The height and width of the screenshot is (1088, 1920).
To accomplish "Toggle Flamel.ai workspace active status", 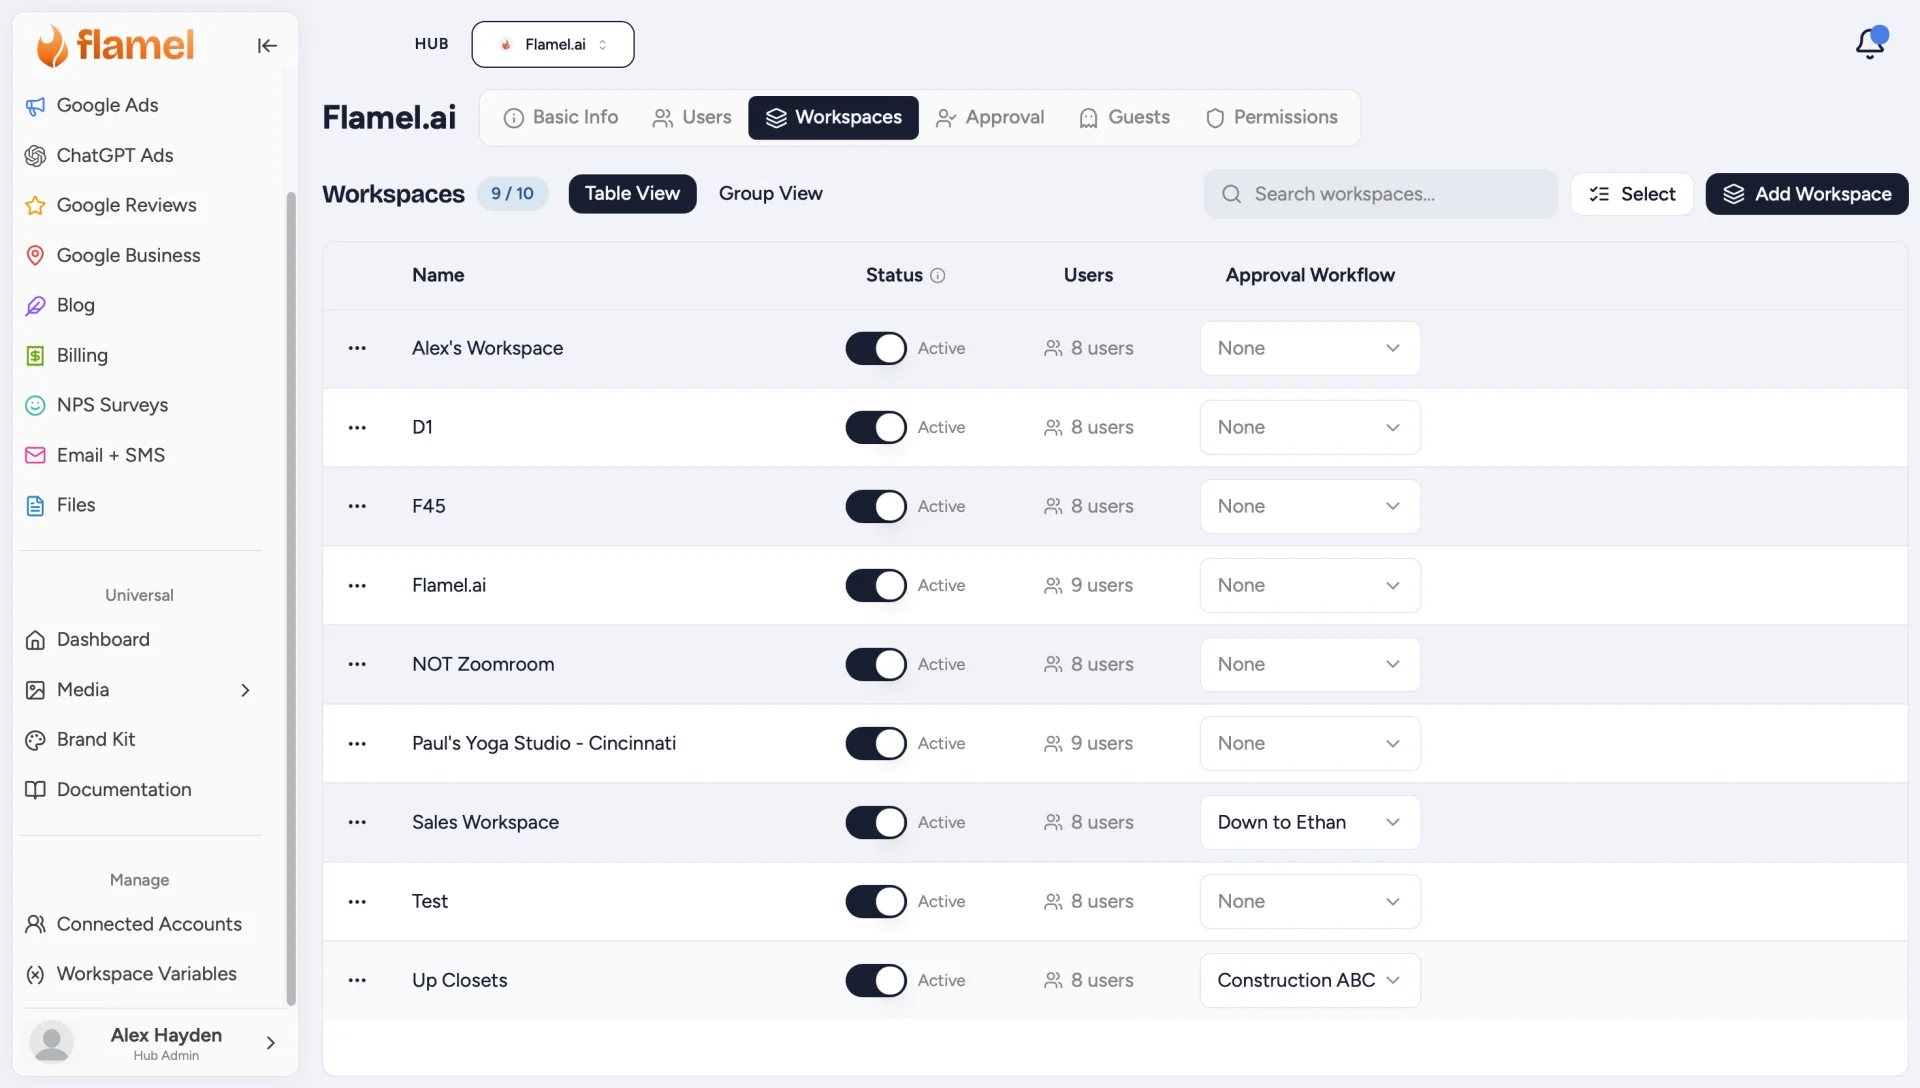I will click(876, 585).
